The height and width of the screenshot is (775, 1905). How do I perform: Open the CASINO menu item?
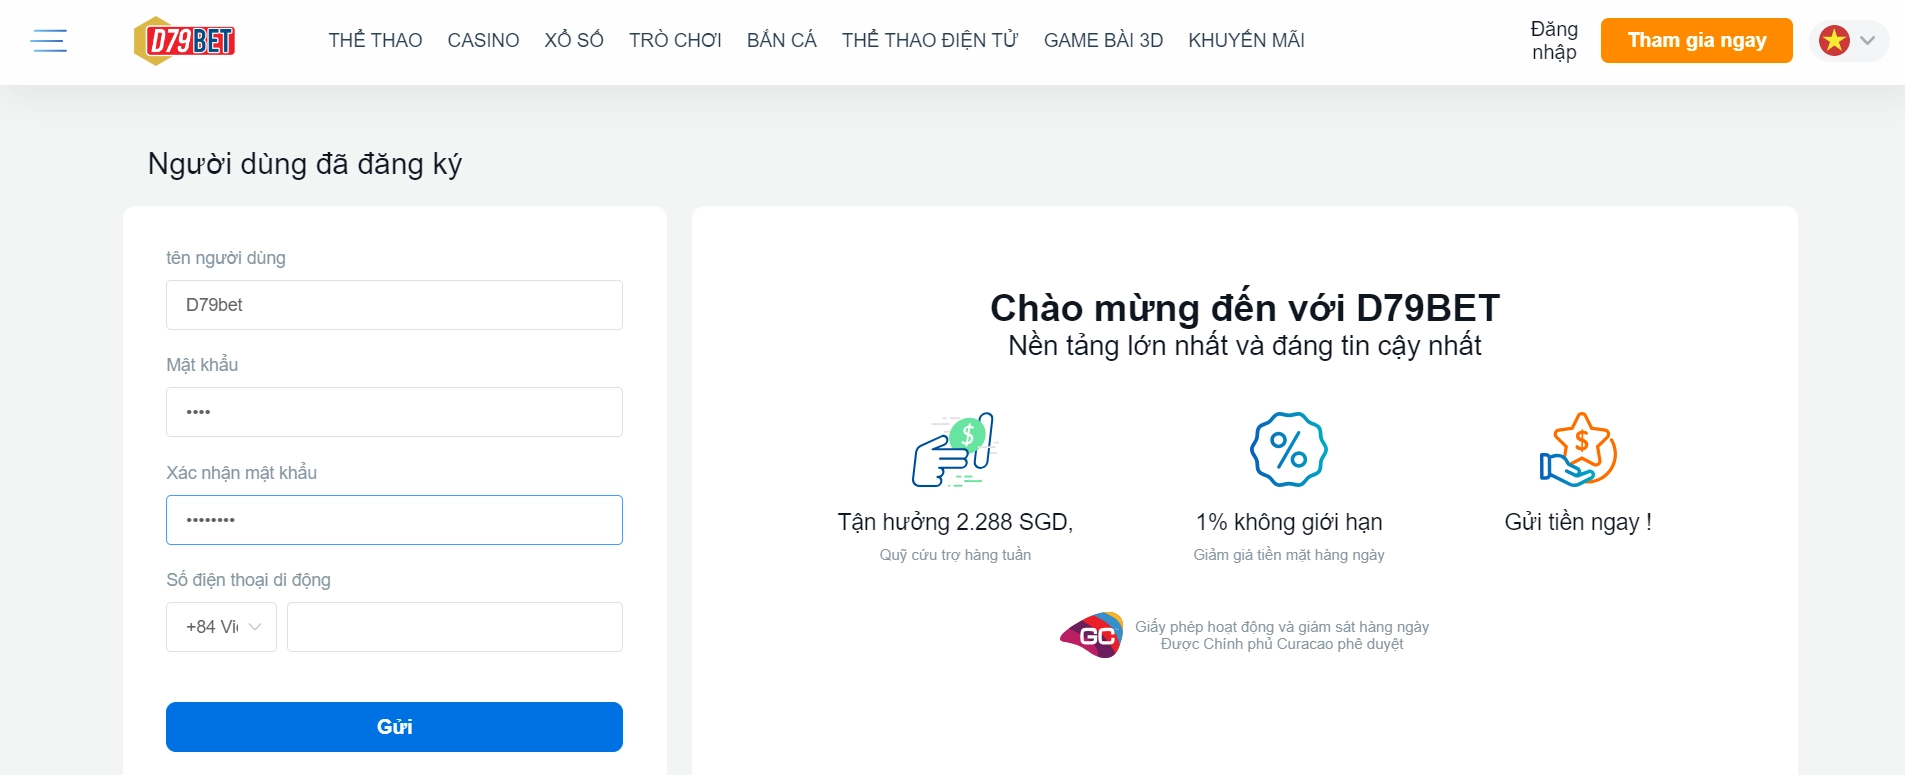coord(483,40)
